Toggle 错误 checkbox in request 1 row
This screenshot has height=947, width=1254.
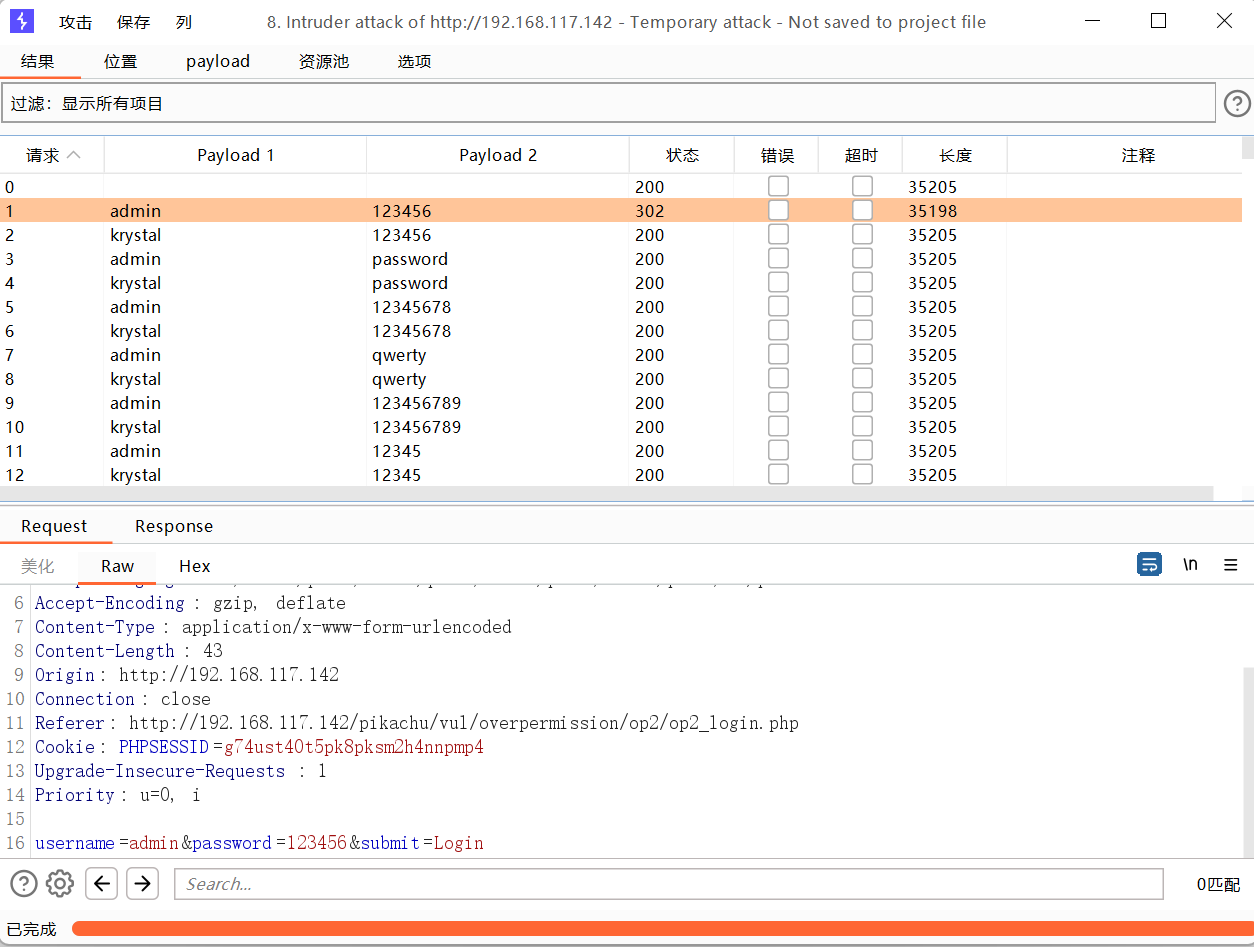point(778,210)
